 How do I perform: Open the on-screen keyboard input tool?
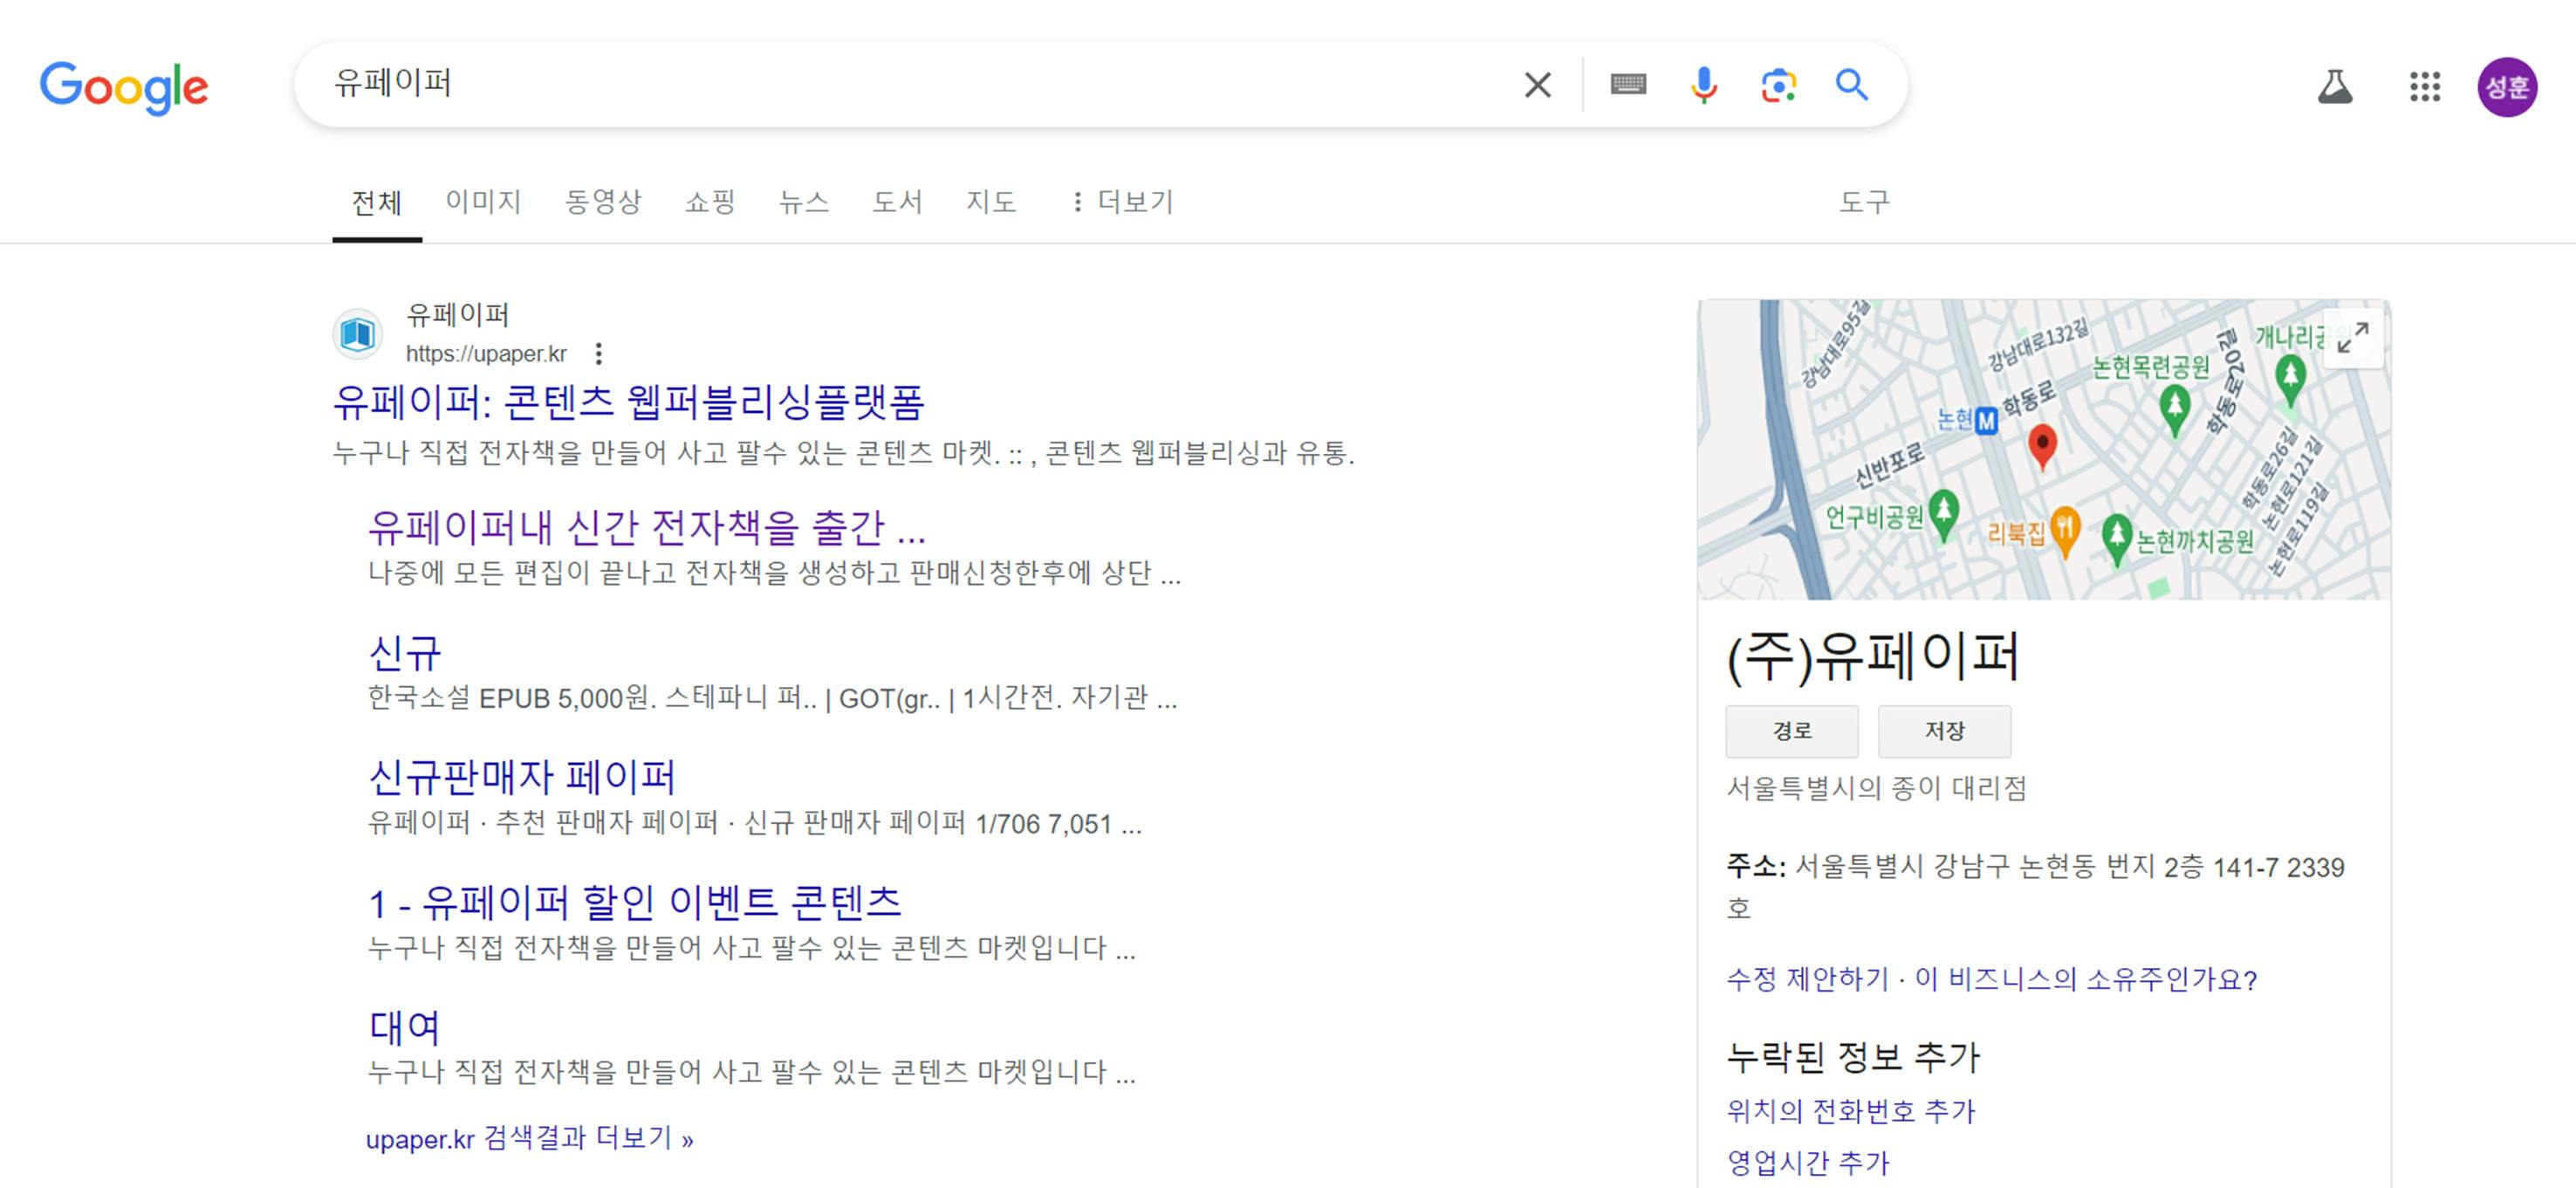1628,85
